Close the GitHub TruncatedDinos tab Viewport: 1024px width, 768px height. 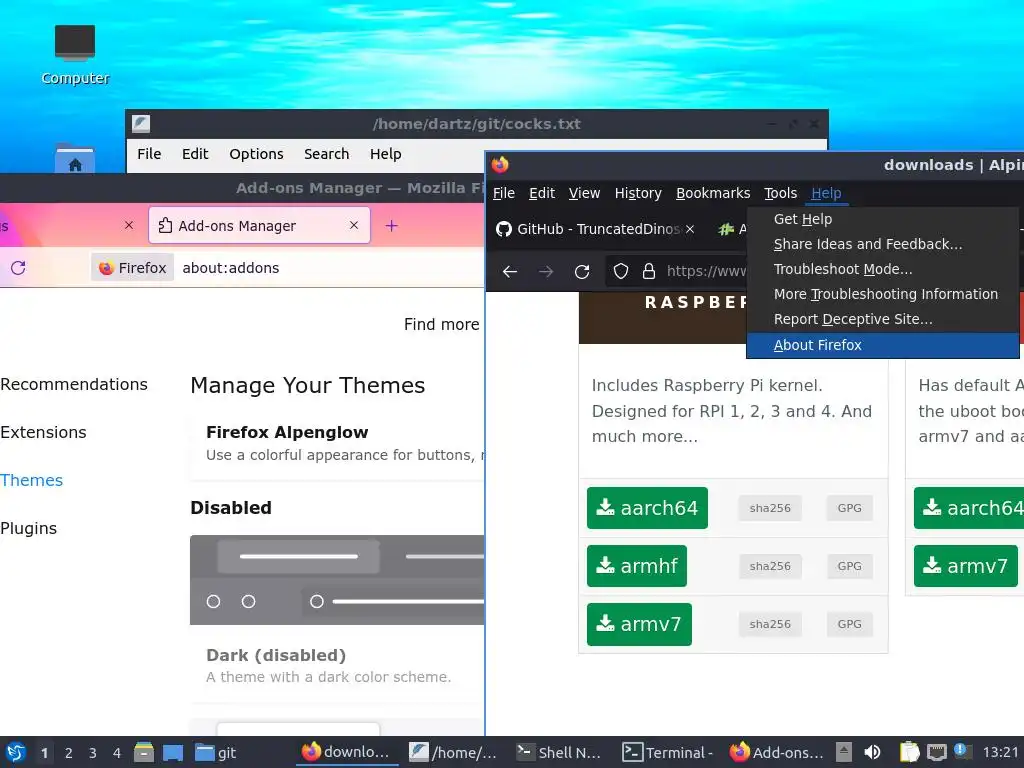690,229
